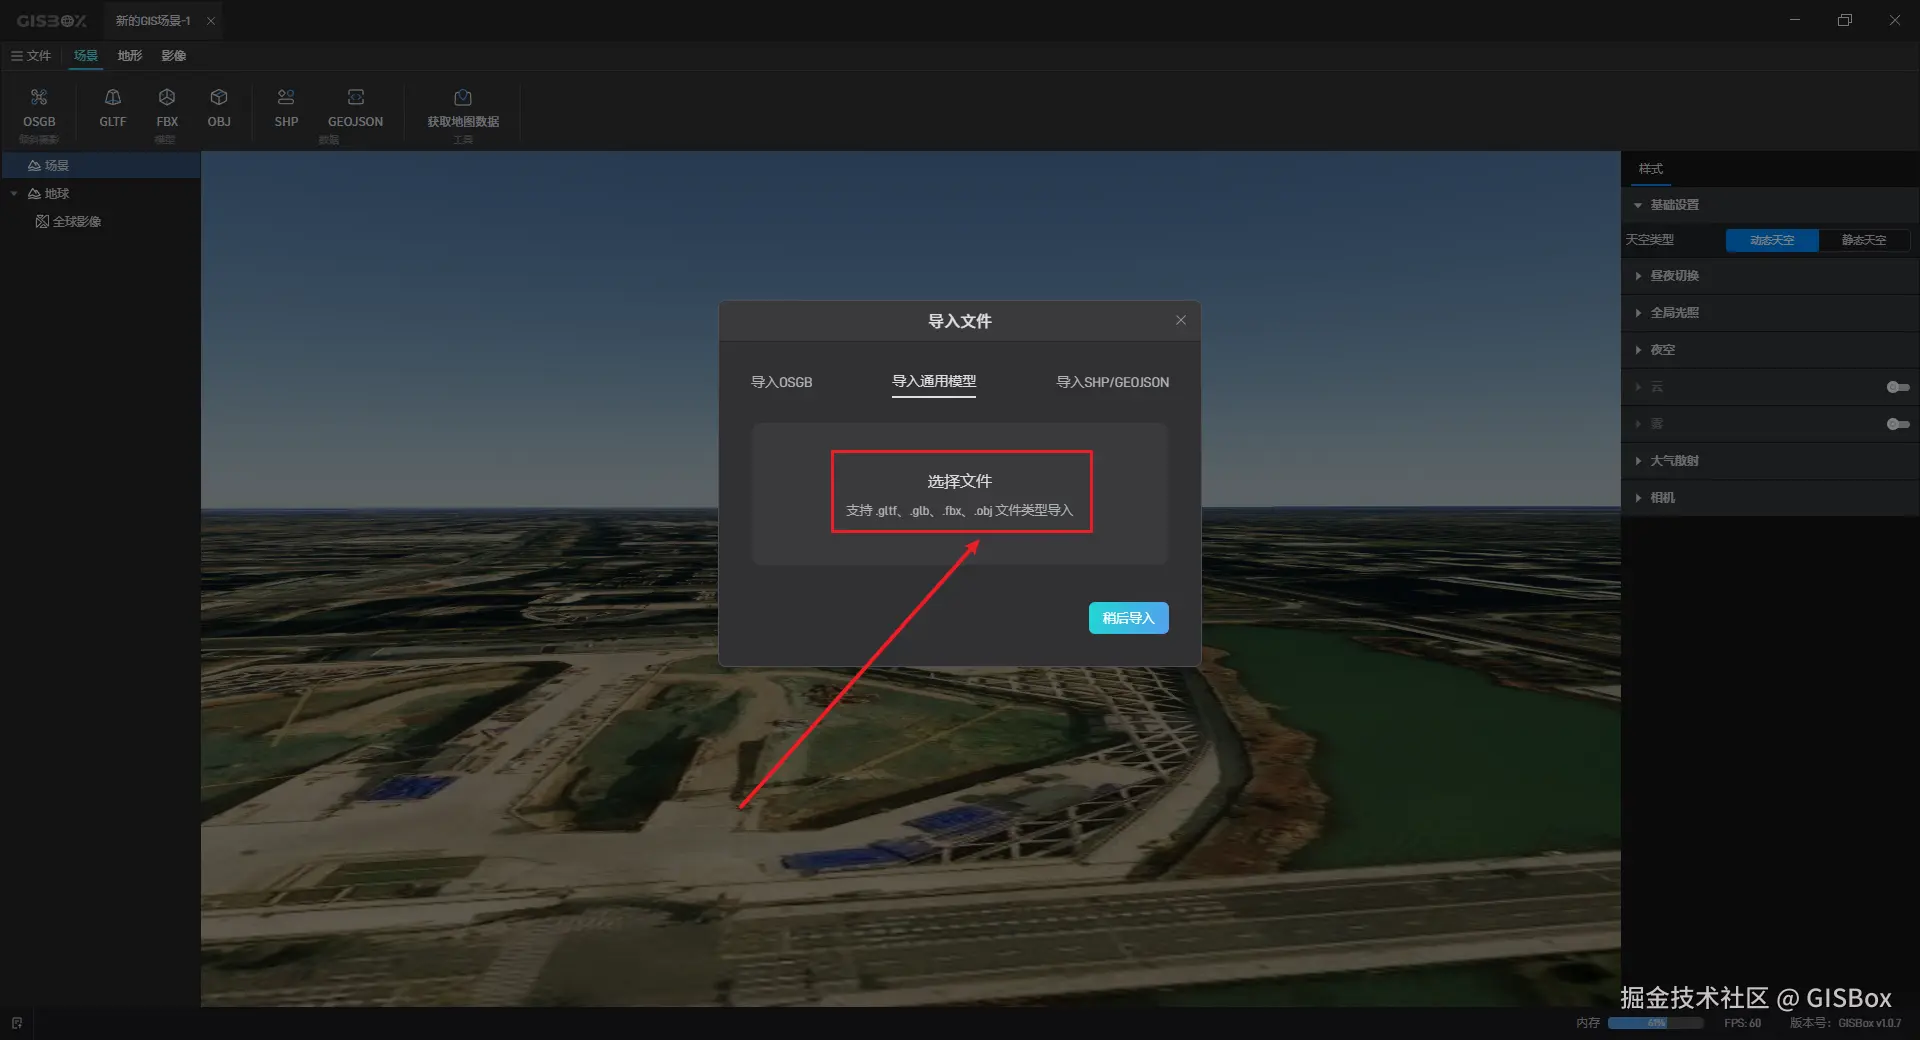1920x1040 pixels.
Task: Click the GISBOX logo in title bar
Action: click(x=52, y=21)
